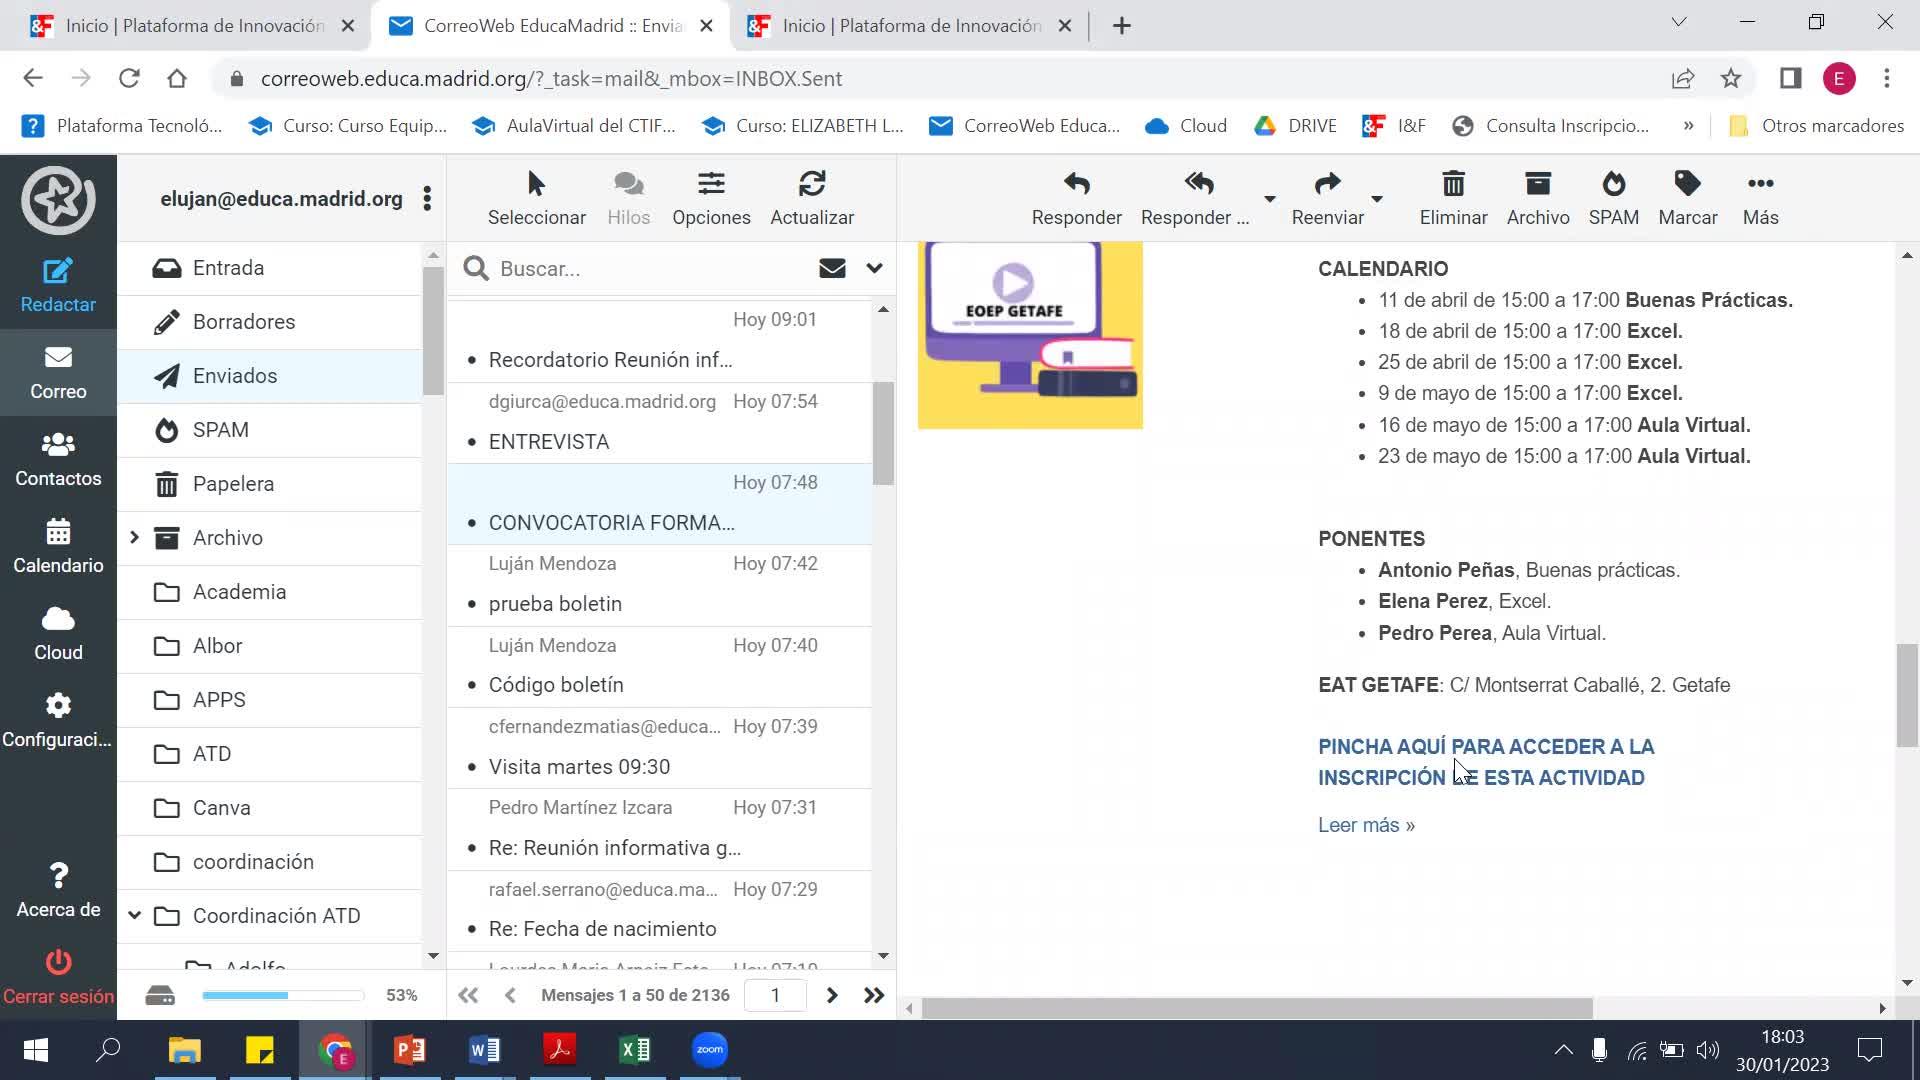Switch to the first Plataforma de Innovación tab
Image resolution: width=1920 pixels, height=1080 pixels.
(x=190, y=26)
